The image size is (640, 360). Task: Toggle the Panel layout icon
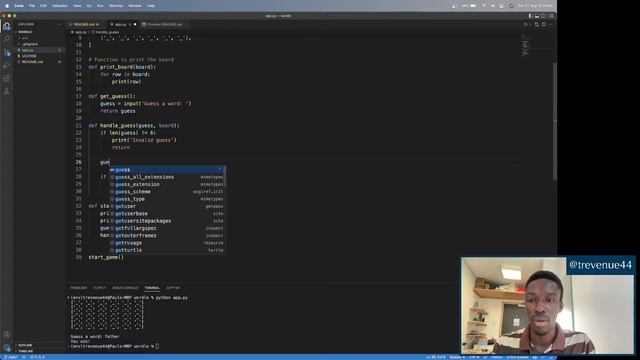click(537, 16)
